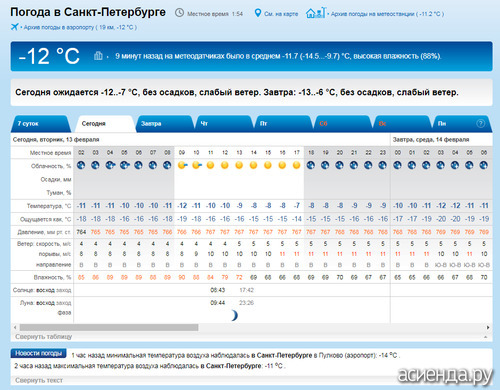500x390 pixels.
Task: Click the 18 hour cloud icon
Action: [311, 165]
